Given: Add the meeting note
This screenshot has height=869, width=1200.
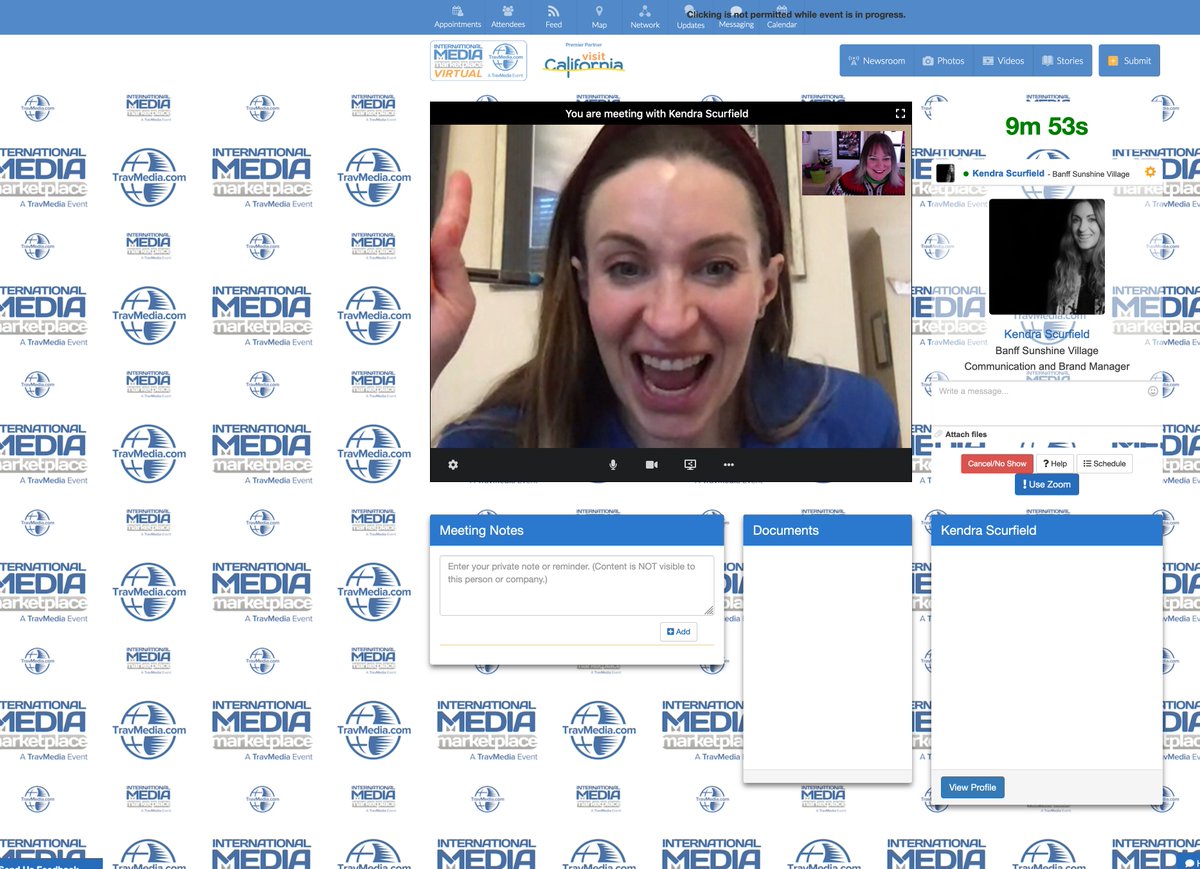Looking at the screenshot, I should pyautogui.click(x=678, y=632).
